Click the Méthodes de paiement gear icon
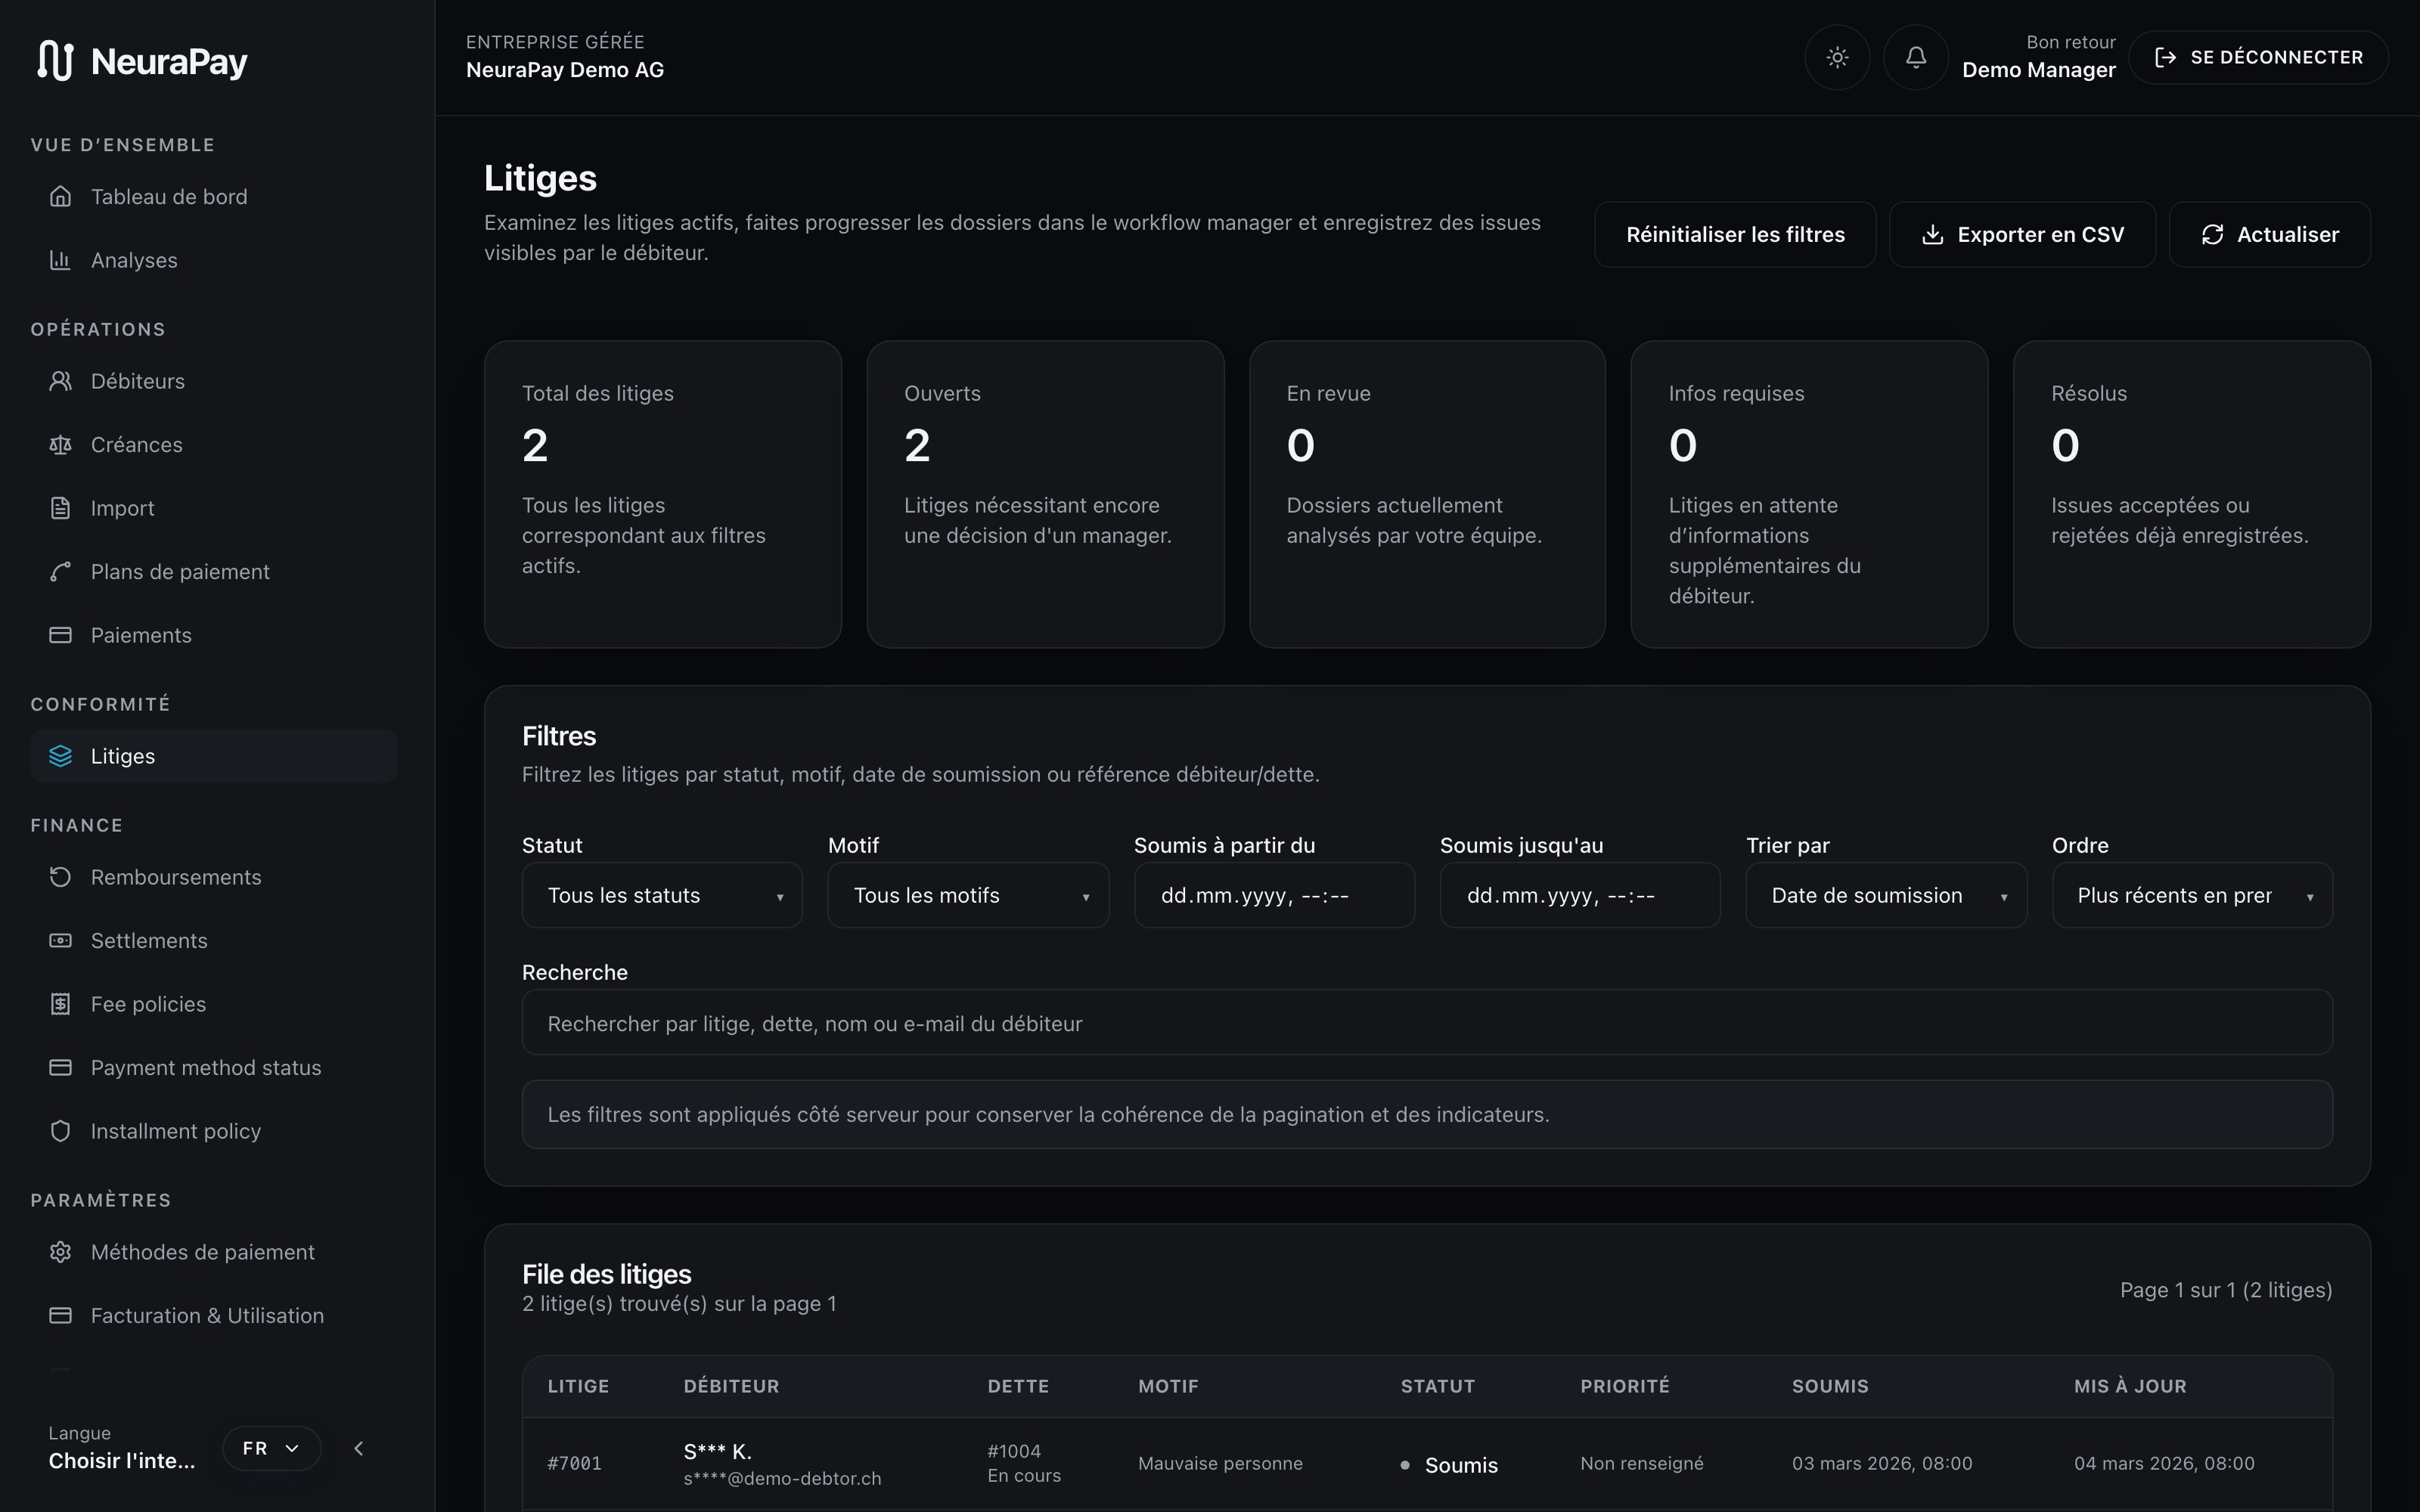 click(60, 1252)
